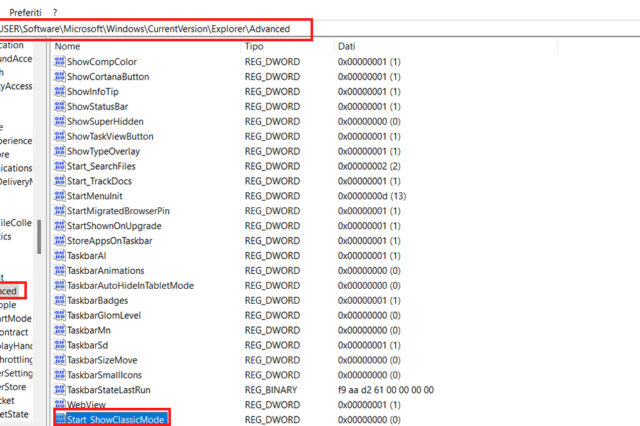Click the TaskbarAnimations value icon
The height and width of the screenshot is (426, 640).
click(60, 270)
